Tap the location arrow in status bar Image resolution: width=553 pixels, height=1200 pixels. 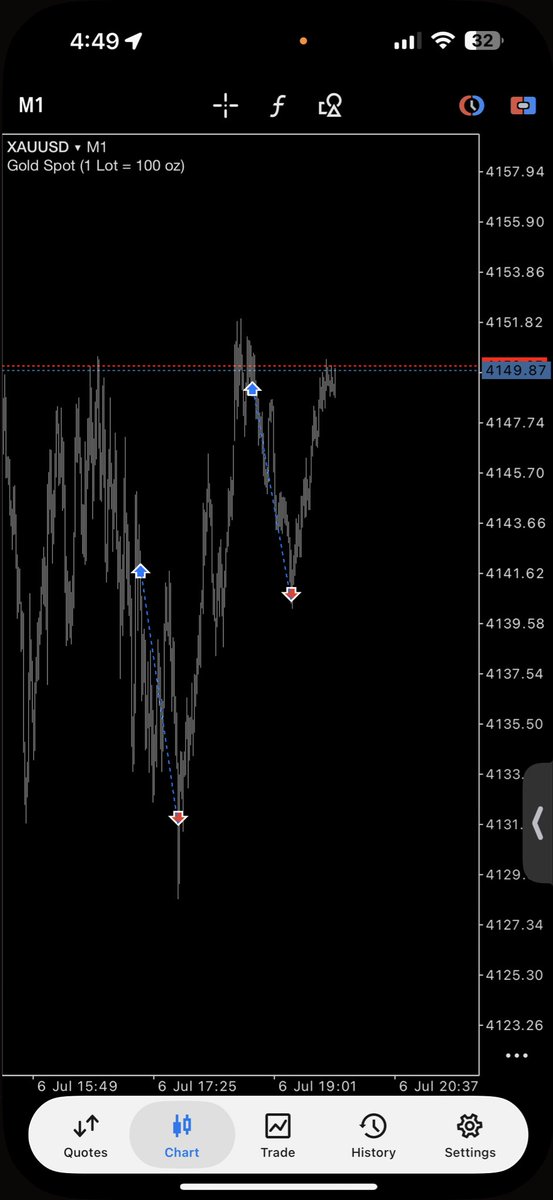click(134, 41)
